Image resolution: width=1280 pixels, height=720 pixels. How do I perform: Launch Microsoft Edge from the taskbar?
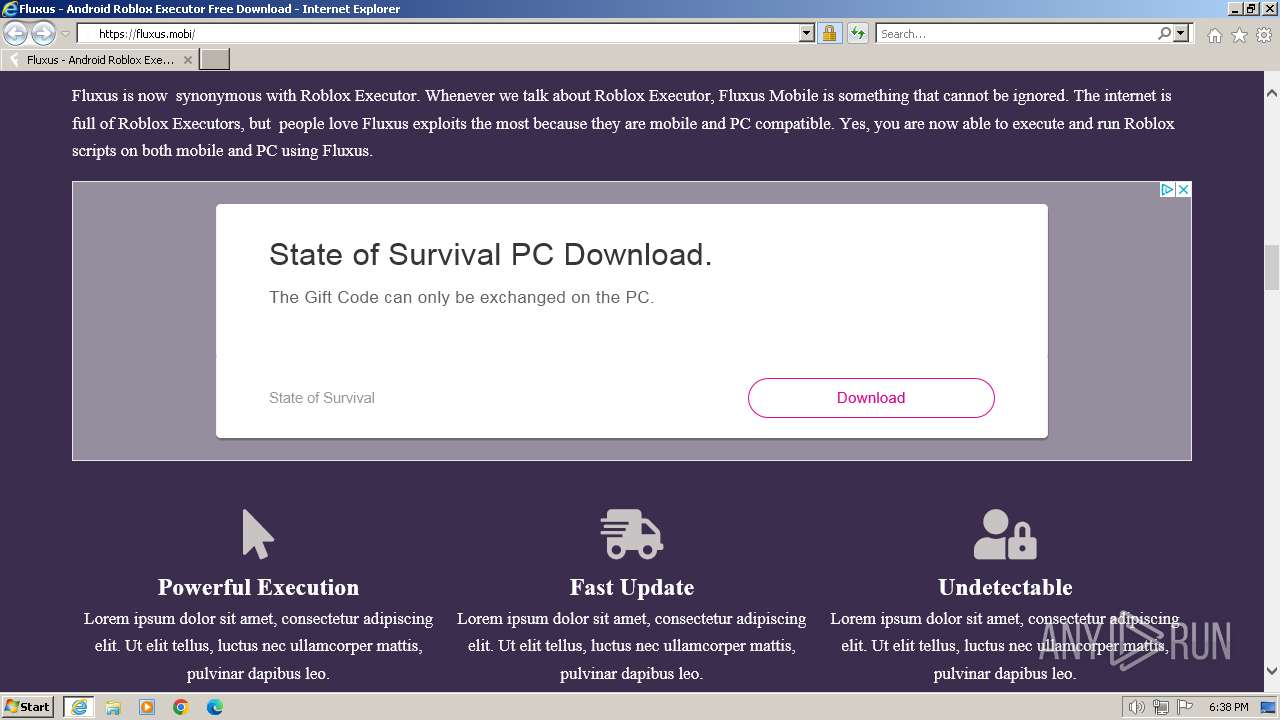pos(215,707)
